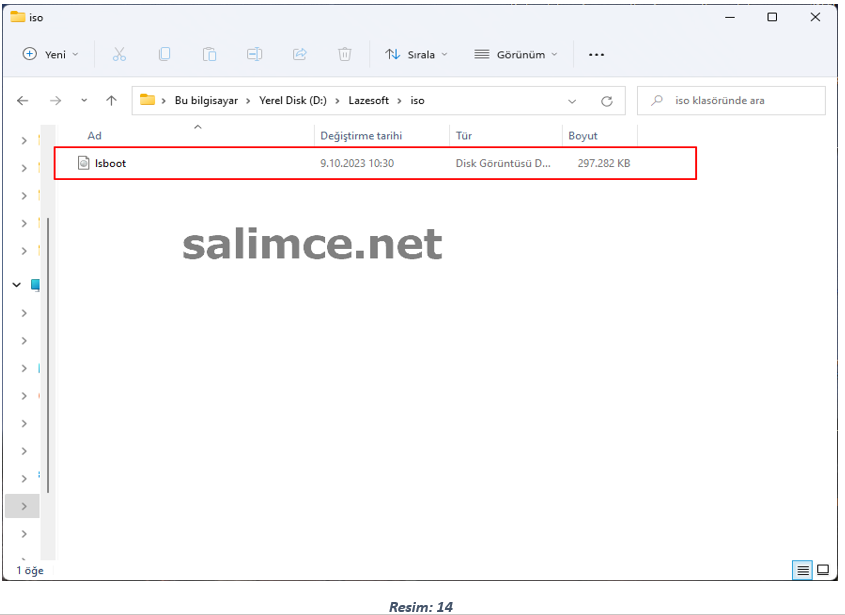Open the Yeni dropdown menu
The height and width of the screenshot is (615, 845).
[x=50, y=54]
